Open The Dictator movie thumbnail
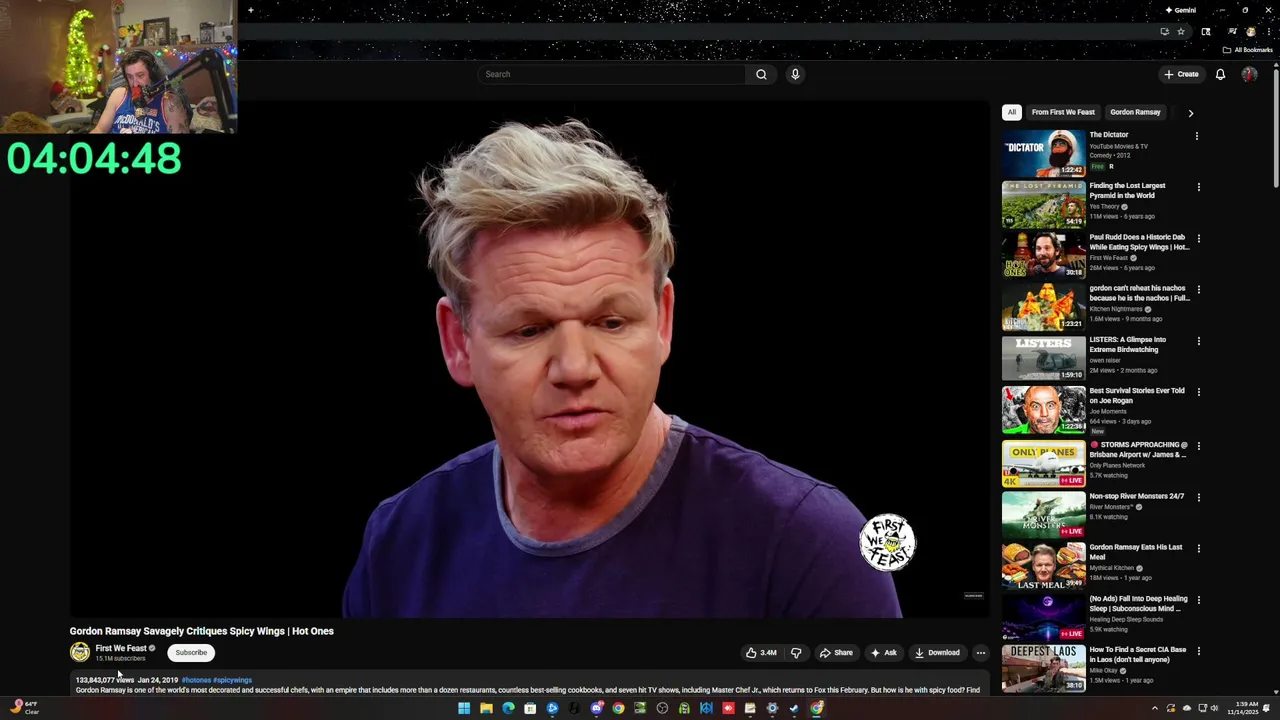1280x720 pixels. point(1043,153)
